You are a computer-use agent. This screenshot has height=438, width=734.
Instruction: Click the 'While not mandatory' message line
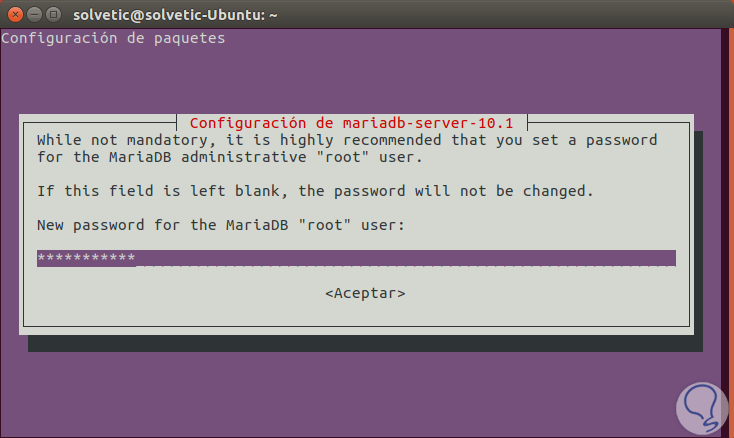pos(347,140)
